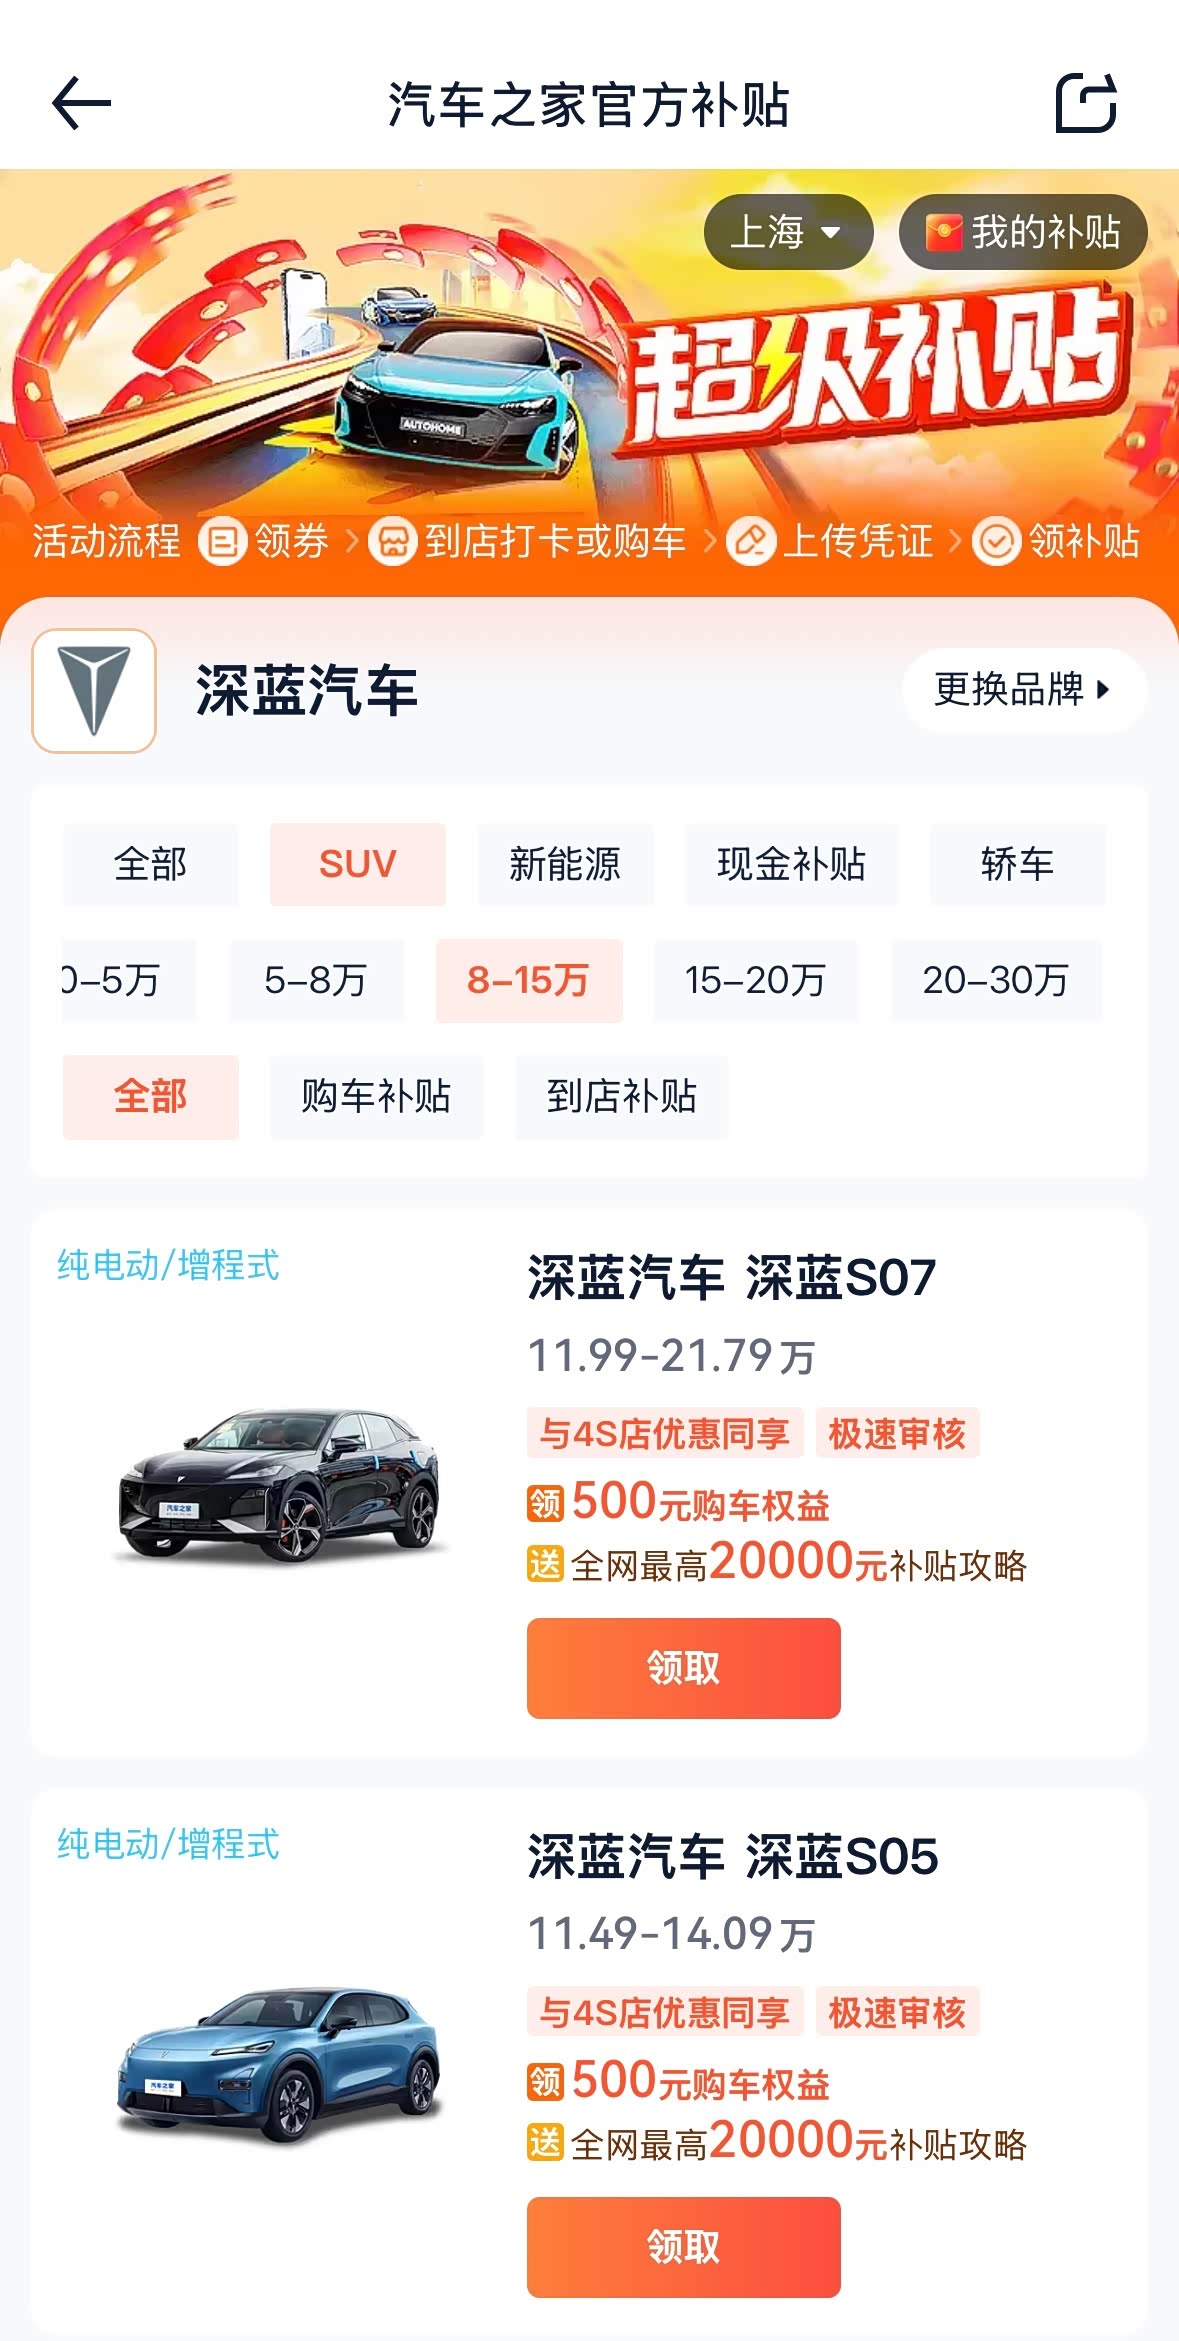
Task: Open 我的补贴 red envelope button
Action: [1022, 232]
